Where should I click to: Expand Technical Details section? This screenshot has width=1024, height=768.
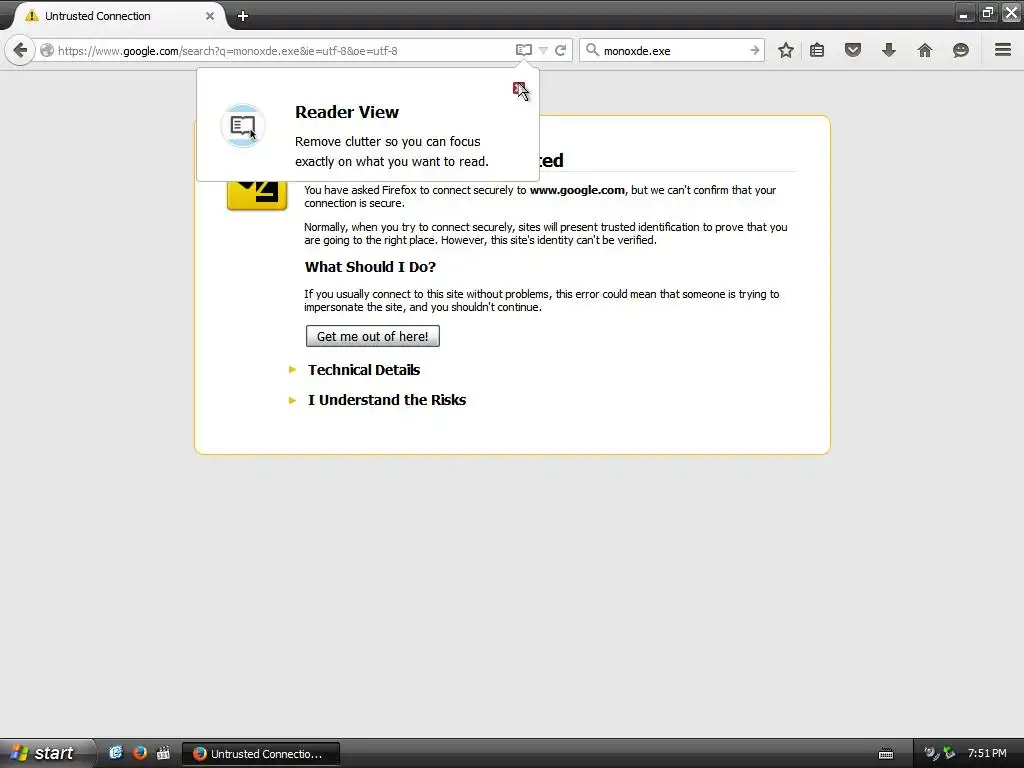coord(364,370)
